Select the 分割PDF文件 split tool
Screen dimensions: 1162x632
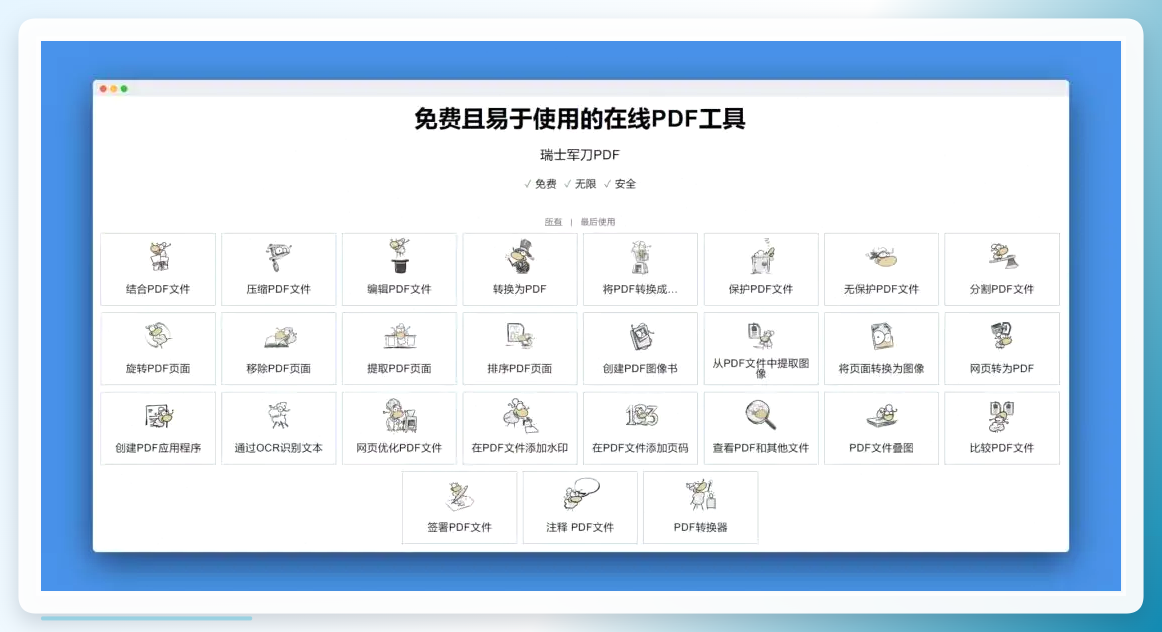pyautogui.click(x=1002, y=269)
